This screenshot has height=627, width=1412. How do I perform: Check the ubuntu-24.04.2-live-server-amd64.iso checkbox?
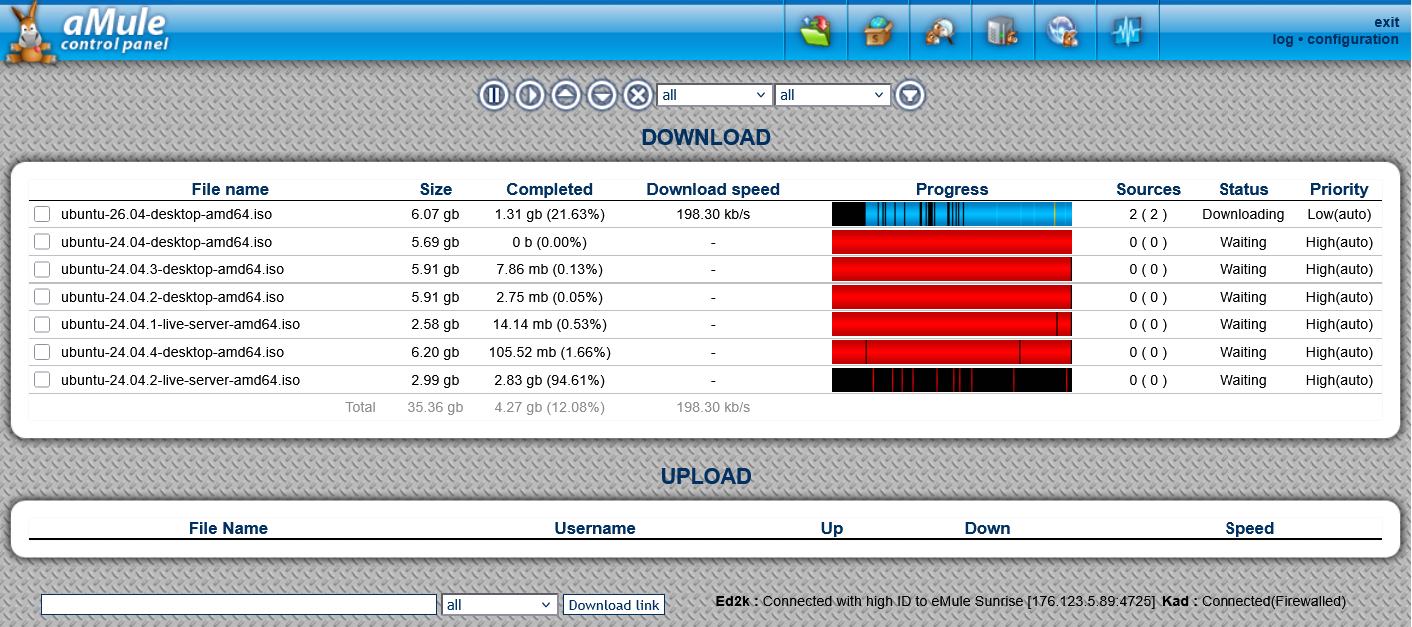[42, 380]
